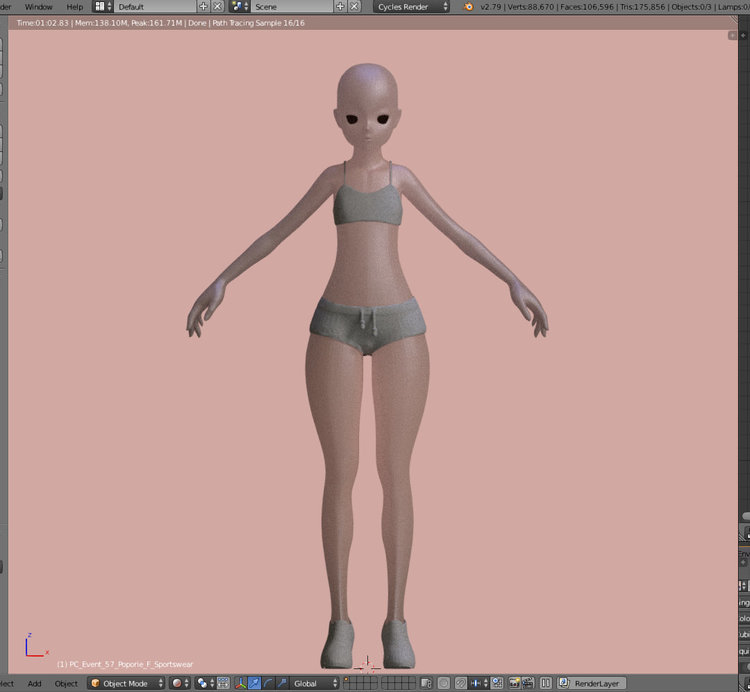Render OpenGL animation of viewport
This screenshot has height=692, width=750.
click(x=528, y=683)
